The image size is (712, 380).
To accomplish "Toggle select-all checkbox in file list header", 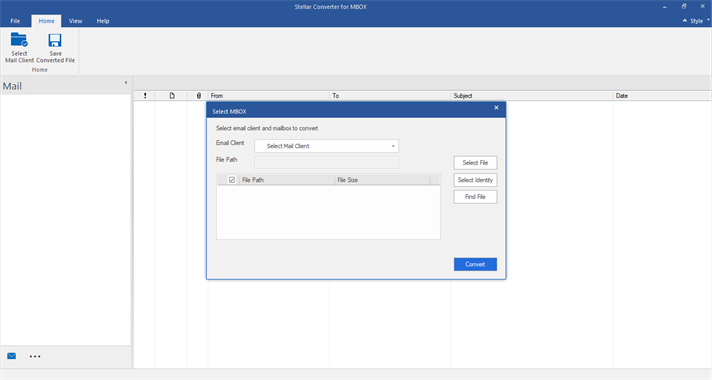I will (x=232, y=180).
